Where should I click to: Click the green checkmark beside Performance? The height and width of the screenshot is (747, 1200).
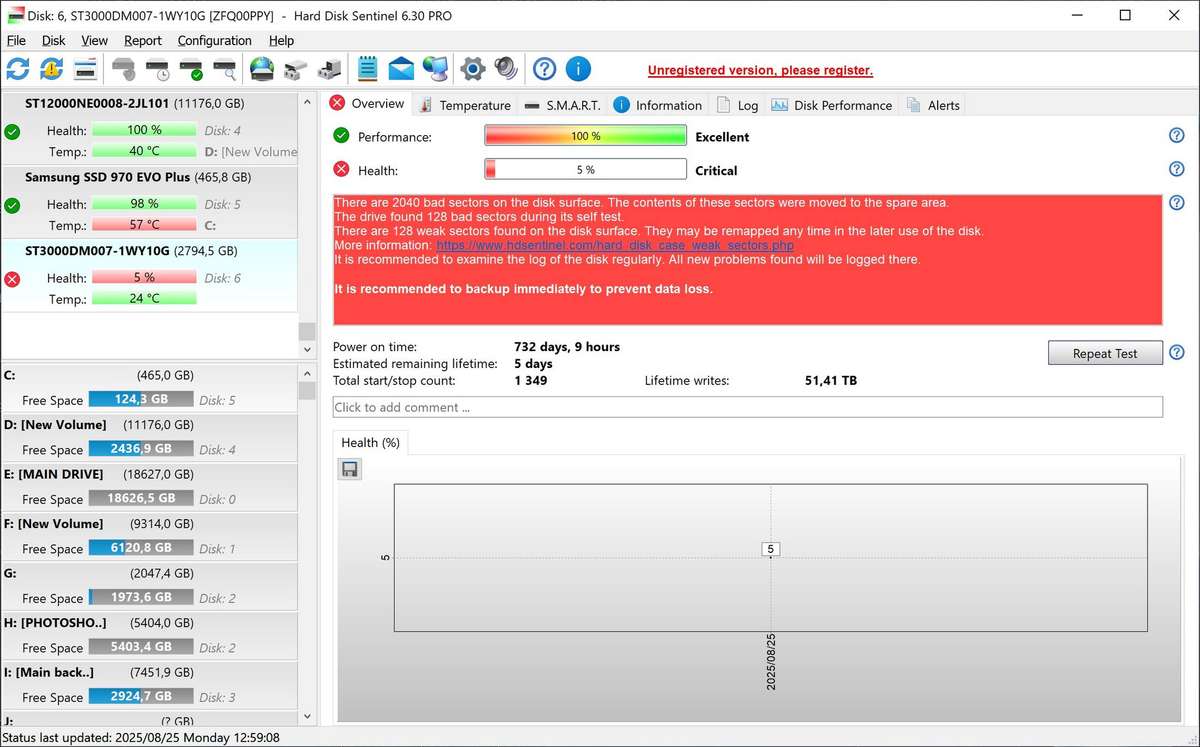point(340,136)
